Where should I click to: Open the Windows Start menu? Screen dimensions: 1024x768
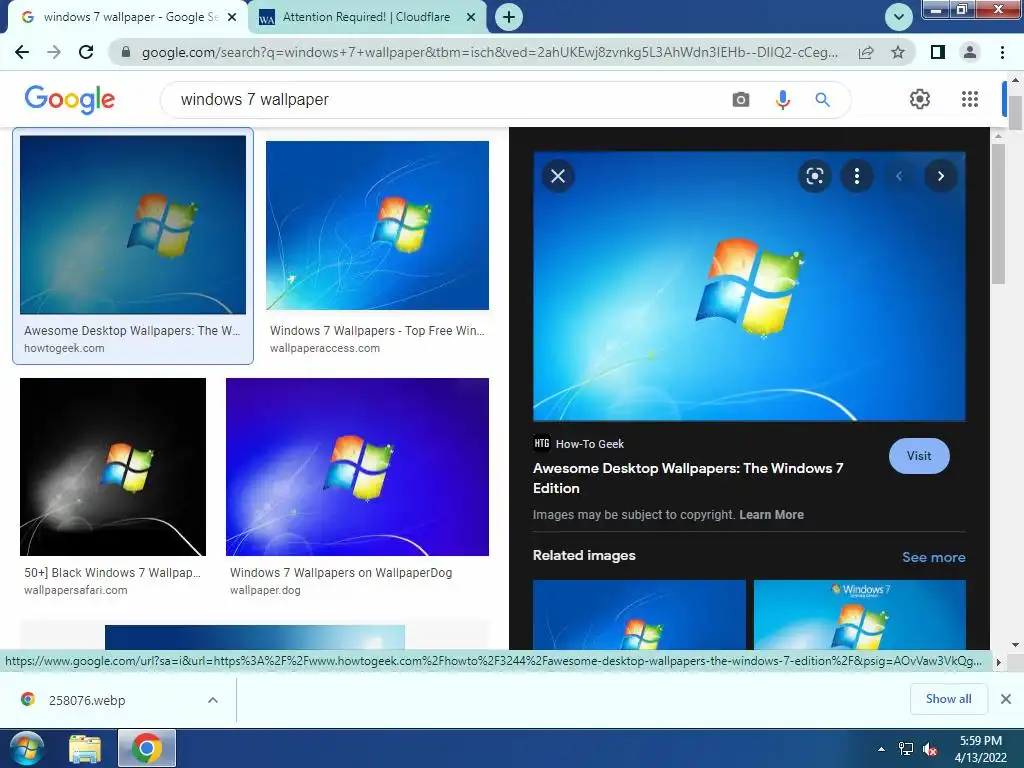(x=26, y=748)
